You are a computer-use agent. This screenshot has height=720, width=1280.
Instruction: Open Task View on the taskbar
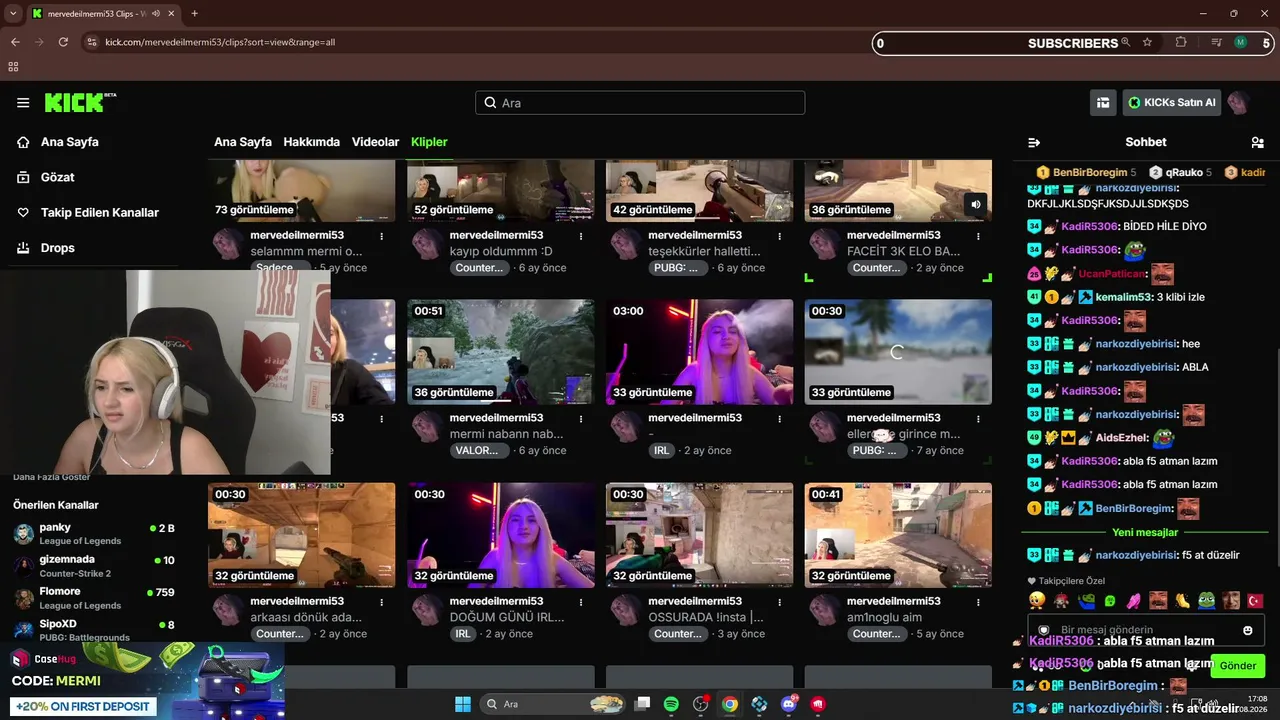click(642, 704)
